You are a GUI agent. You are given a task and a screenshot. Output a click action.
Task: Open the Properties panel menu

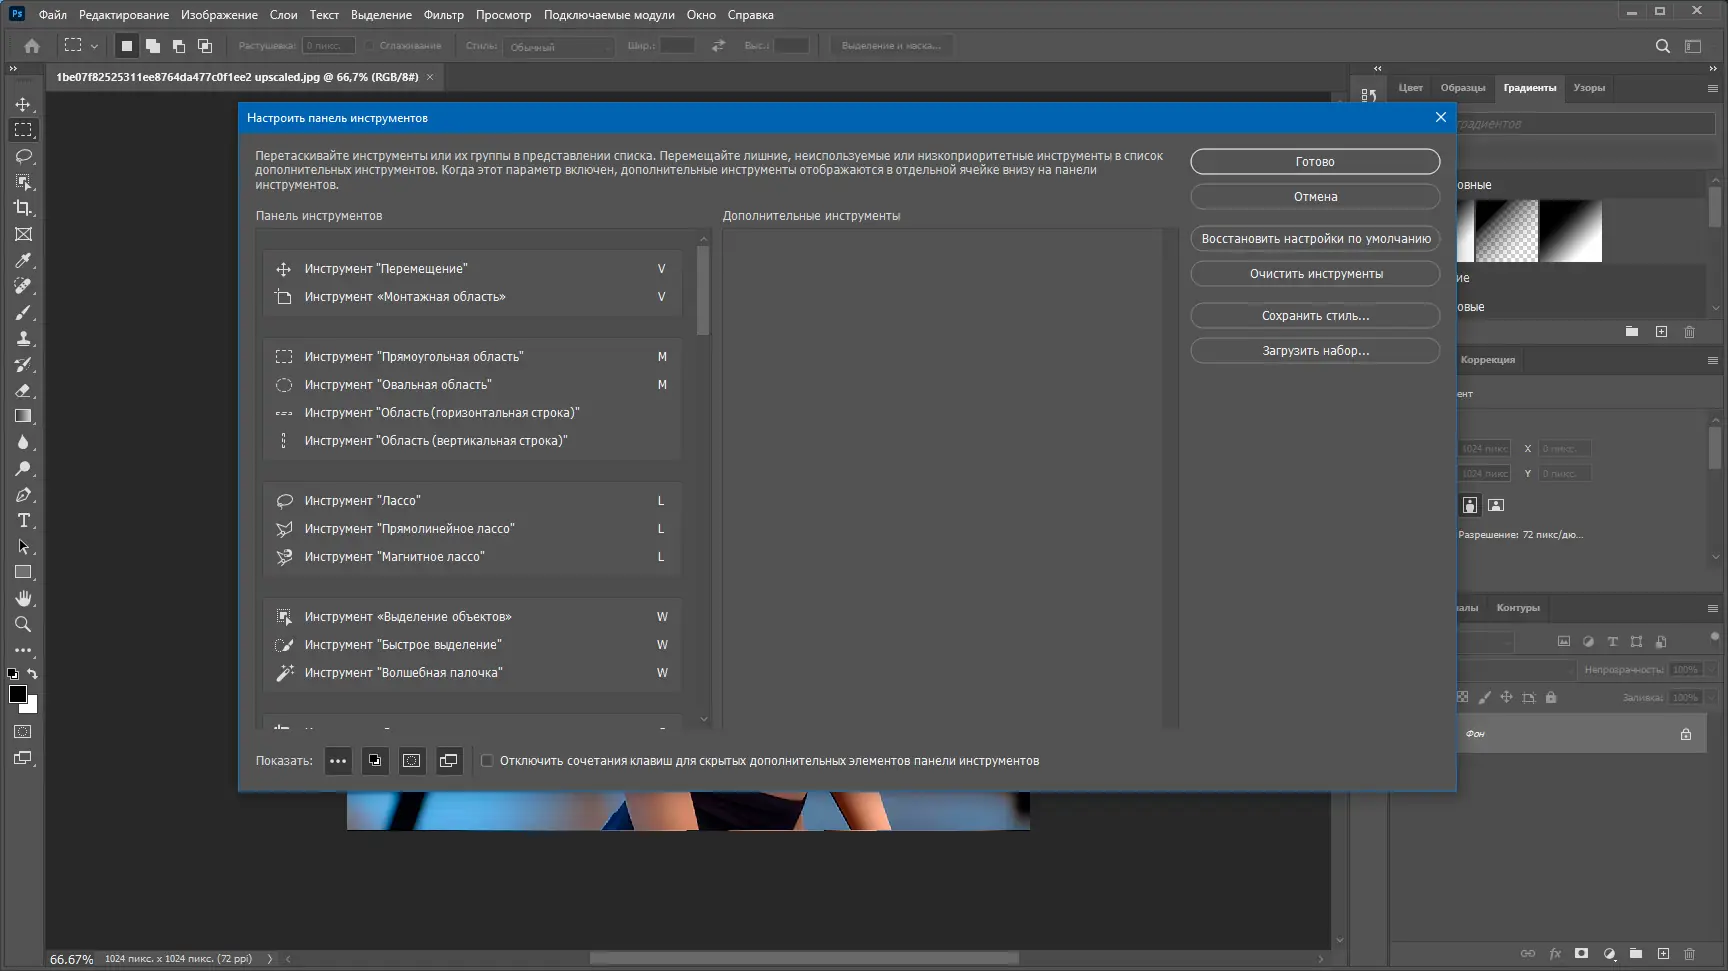pos(1712,360)
